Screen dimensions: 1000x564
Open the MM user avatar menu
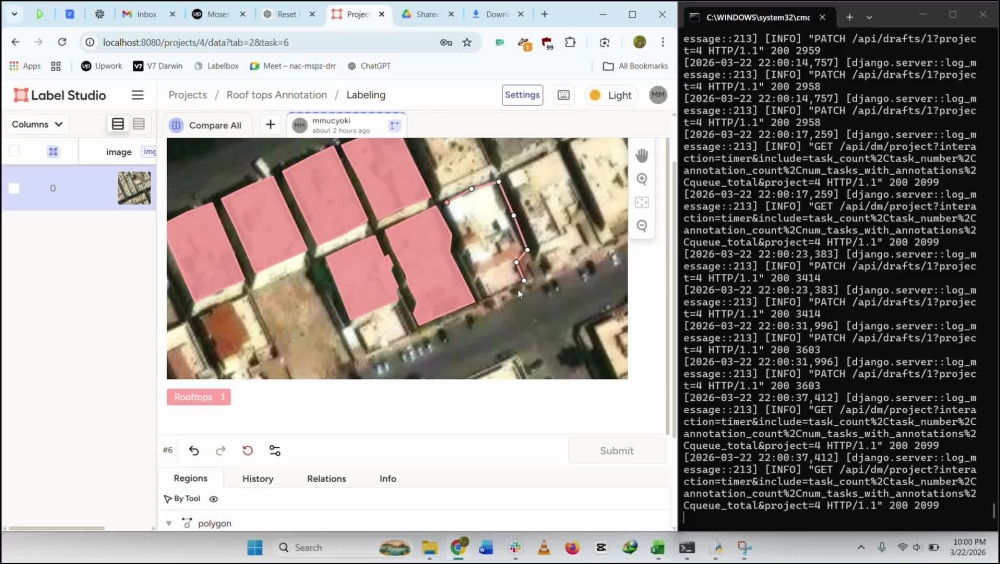click(x=658, y=95)
